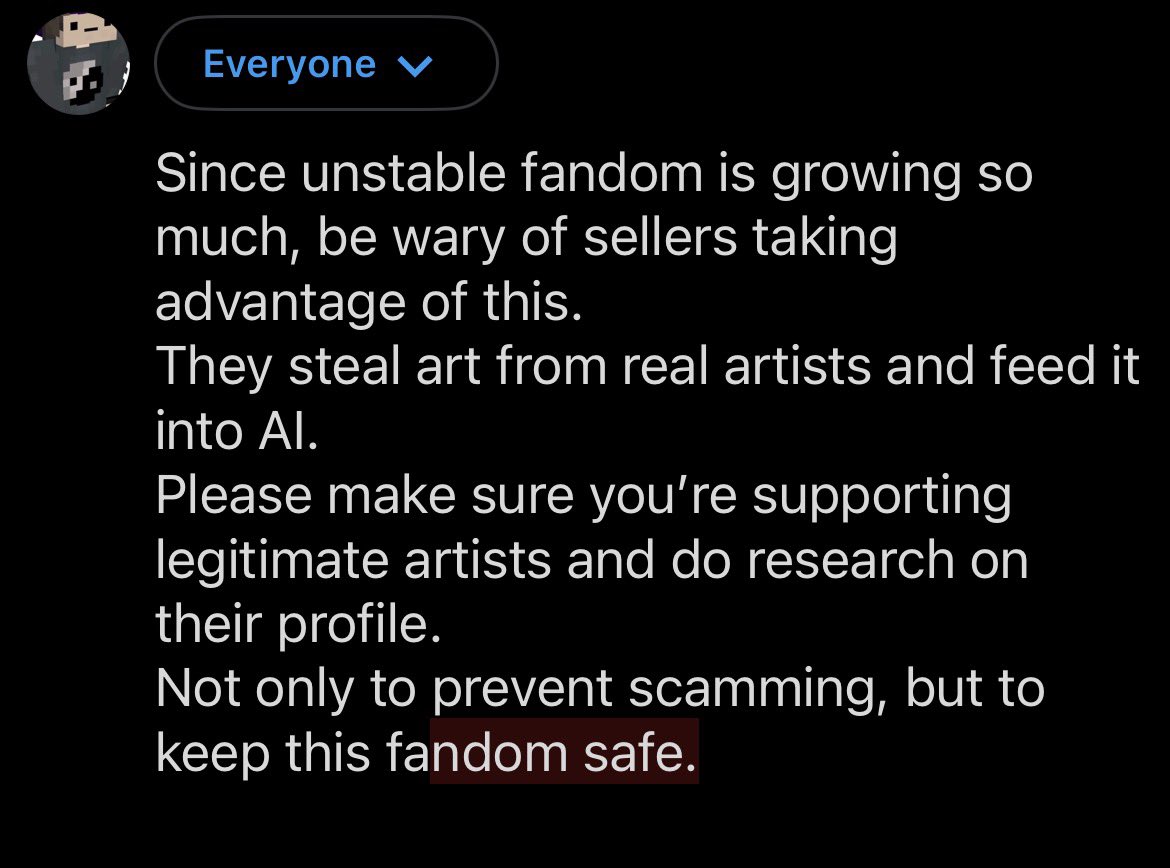Open the pixel-art profile avatar
1170x868 pixels.
[x=78, y=63]
